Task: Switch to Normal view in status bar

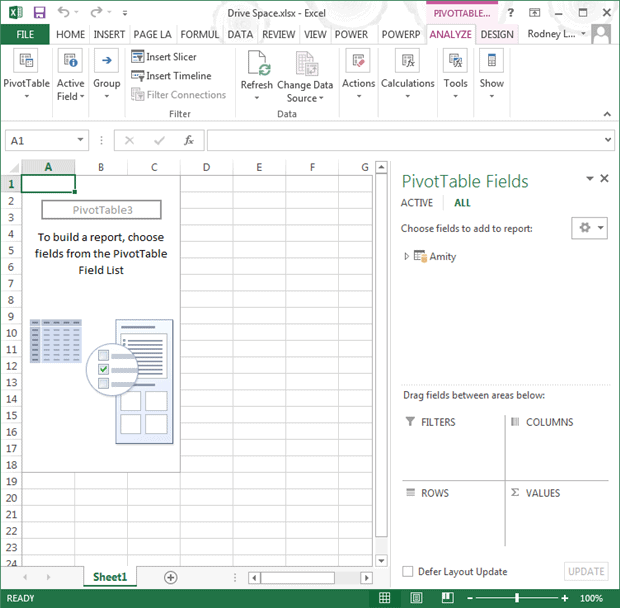Action: 384,598
